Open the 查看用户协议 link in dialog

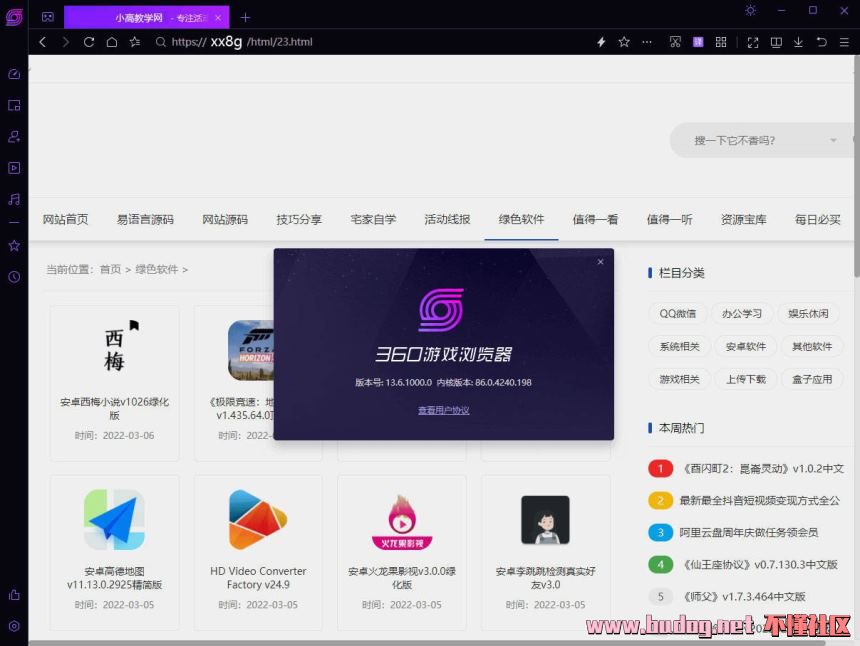point(444,410)
